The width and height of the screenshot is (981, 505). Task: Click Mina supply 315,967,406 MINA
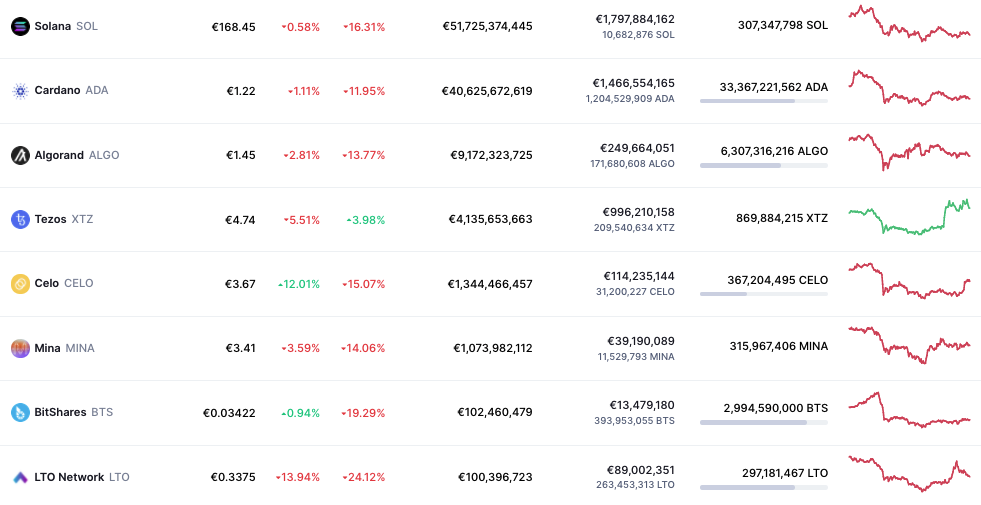[x=779, y=346]
